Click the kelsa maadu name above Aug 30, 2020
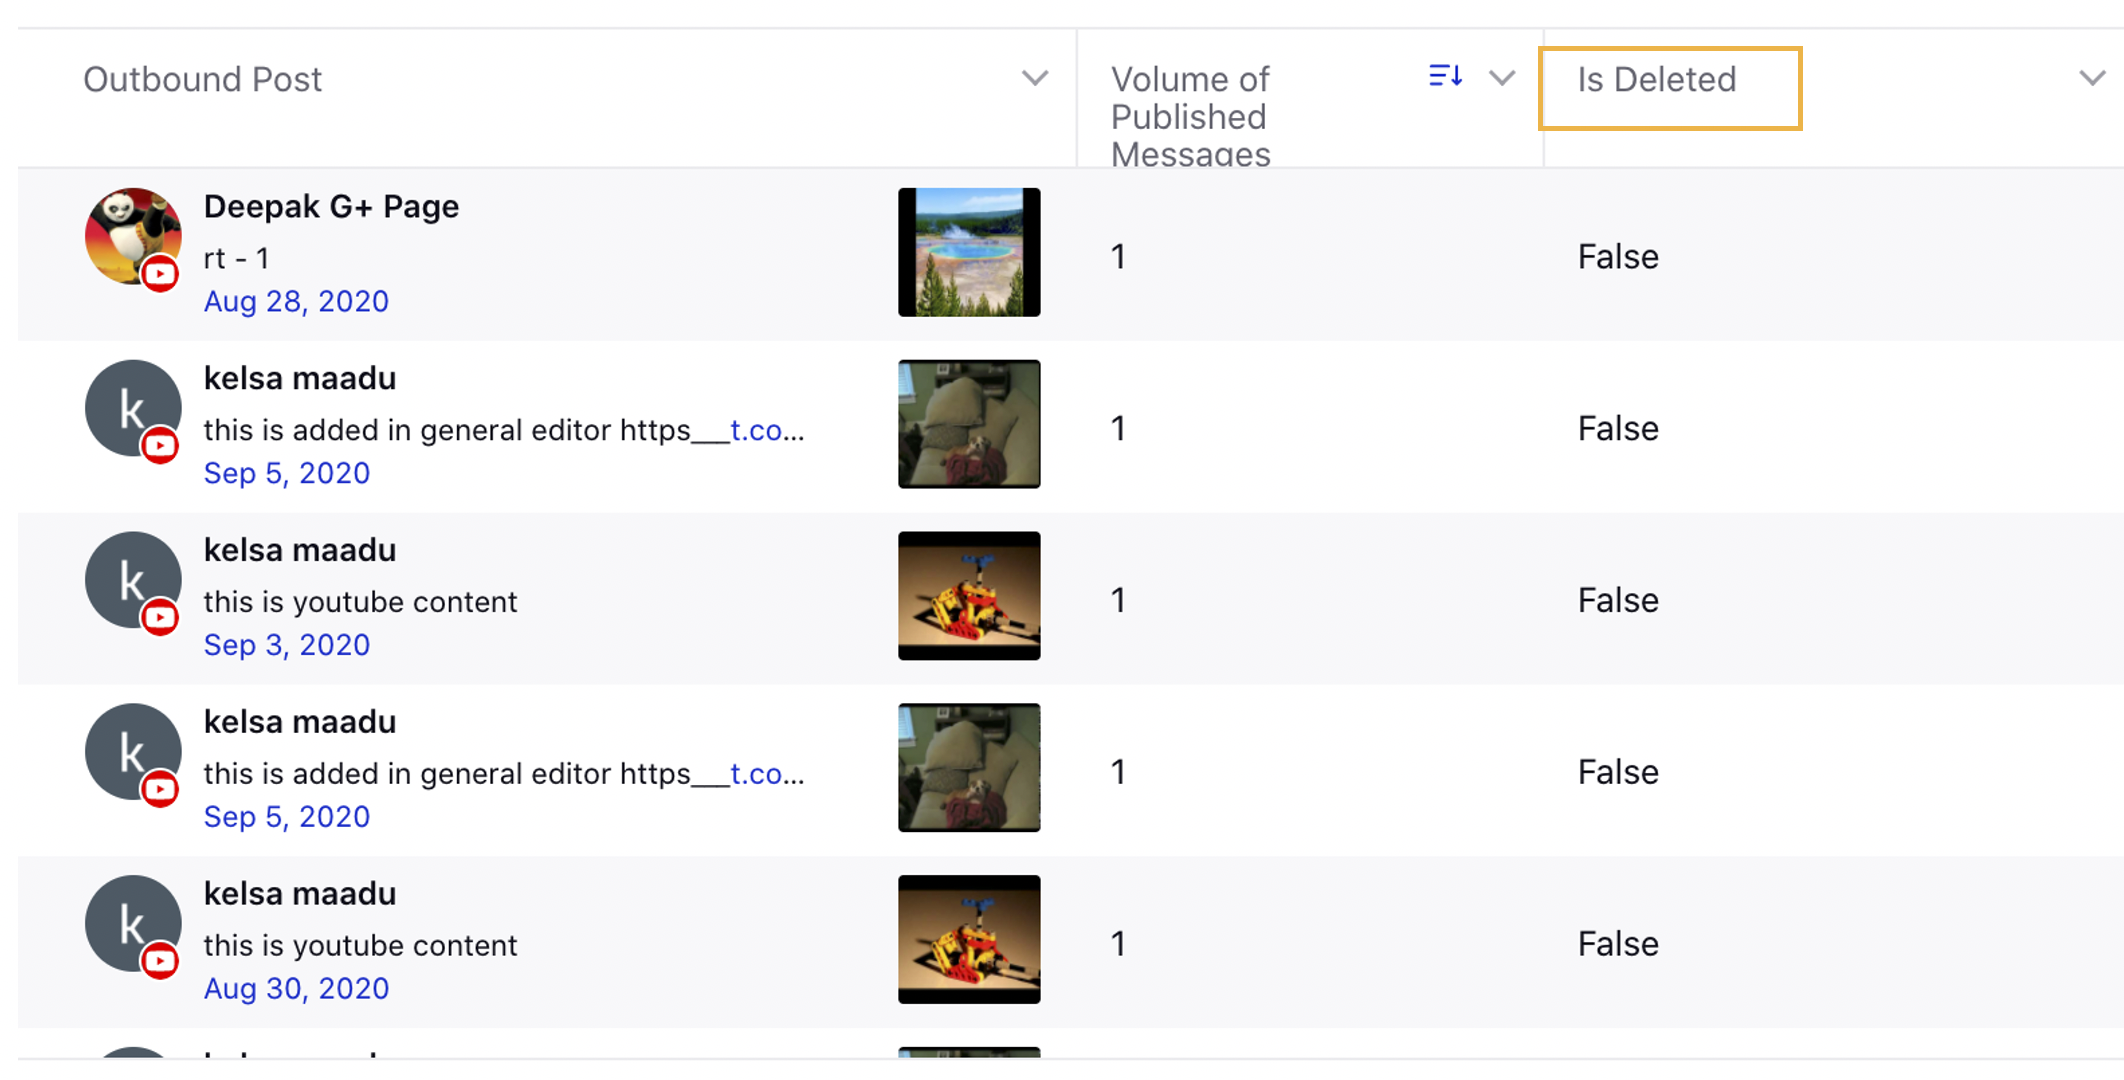Screen dimensions: 2124x1080 pos(300,894)
